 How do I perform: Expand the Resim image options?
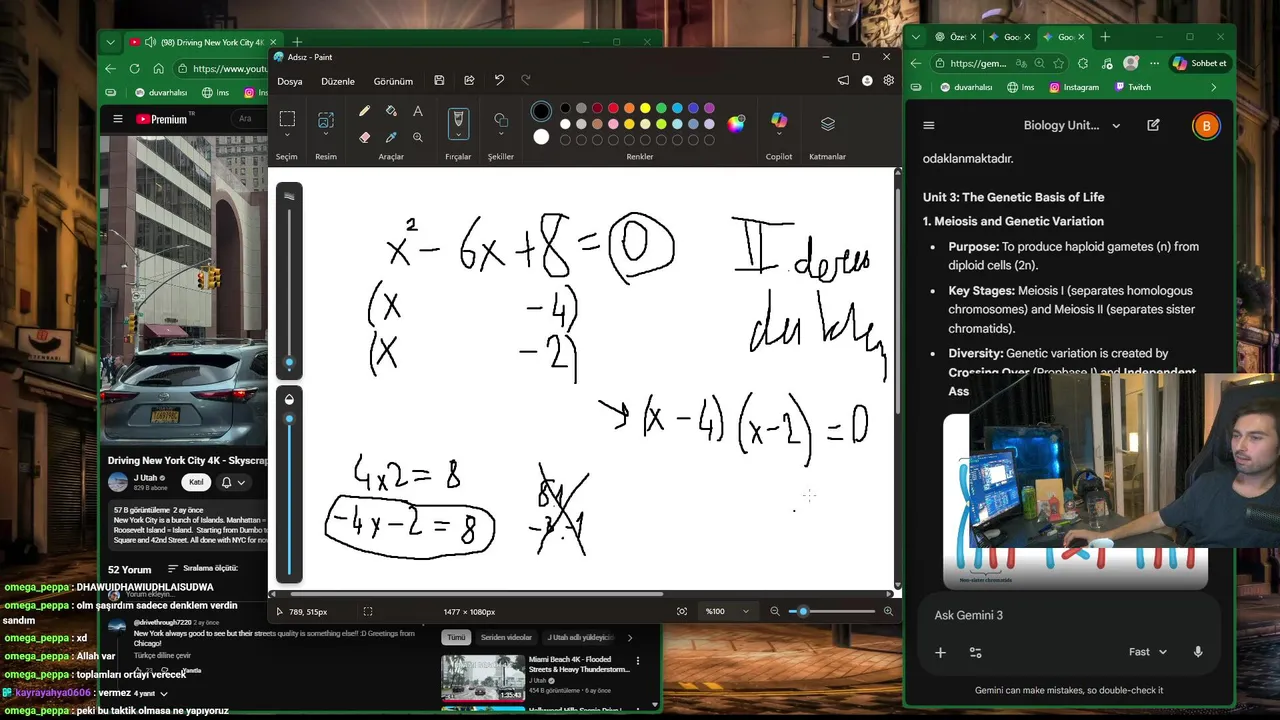tap(326, 136)
